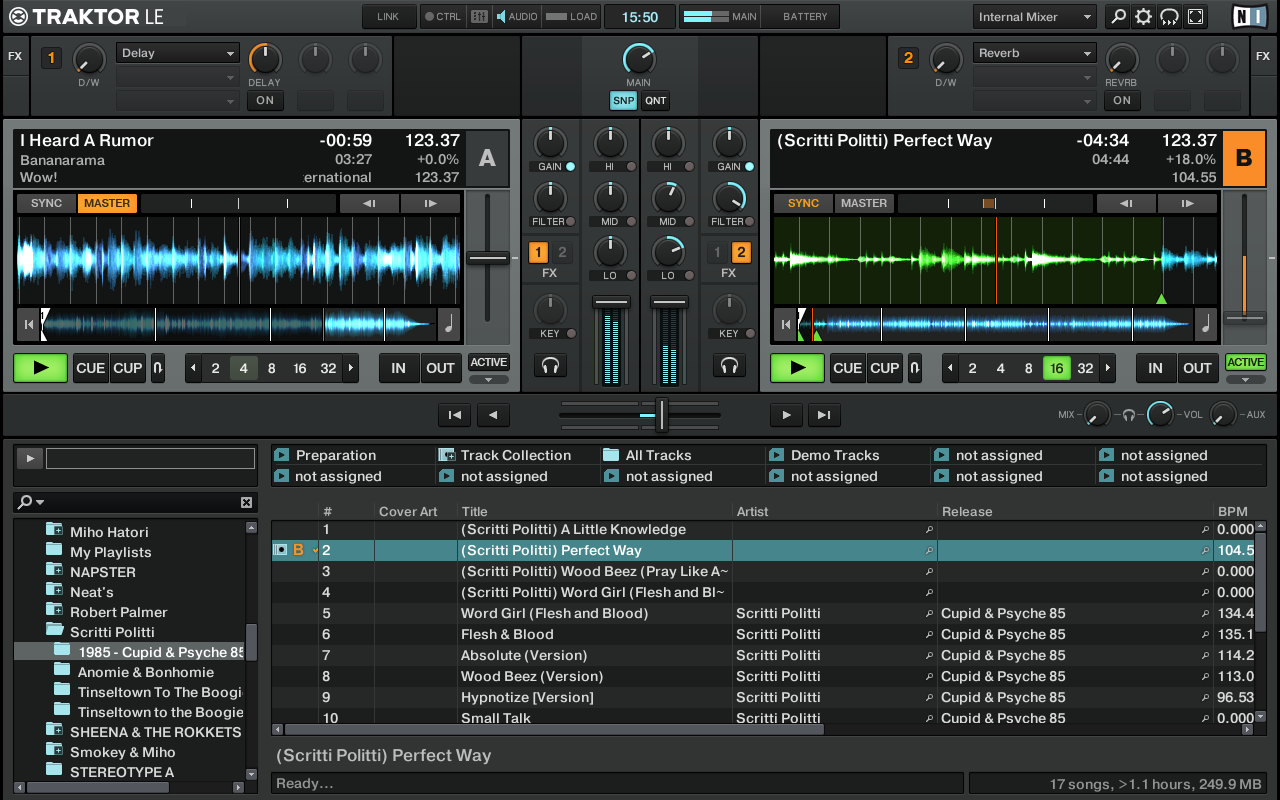This screenshot has height=800, width=1280.
Task: Jump to track start on deck A
Action: coord(28,324)
